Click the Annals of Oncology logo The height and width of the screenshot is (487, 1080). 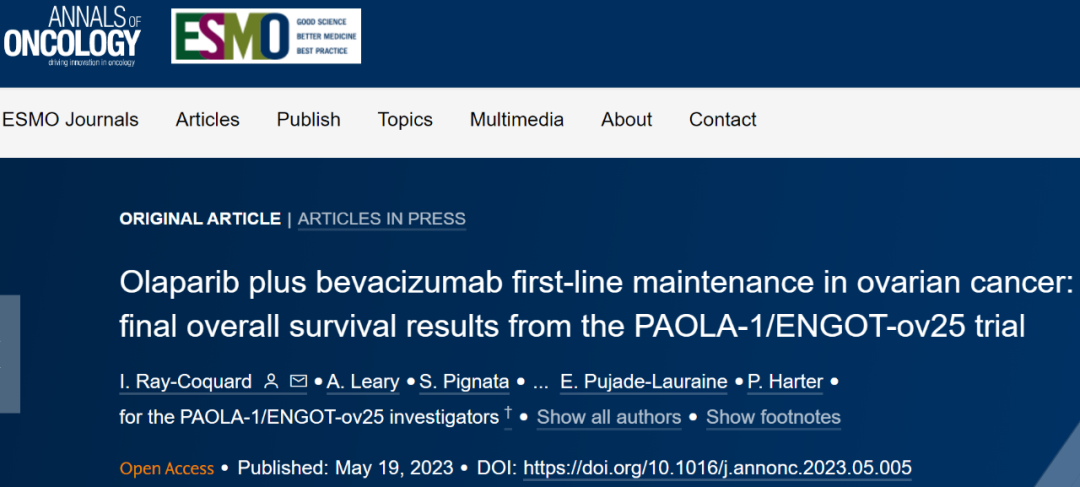[x=72, y=35]
